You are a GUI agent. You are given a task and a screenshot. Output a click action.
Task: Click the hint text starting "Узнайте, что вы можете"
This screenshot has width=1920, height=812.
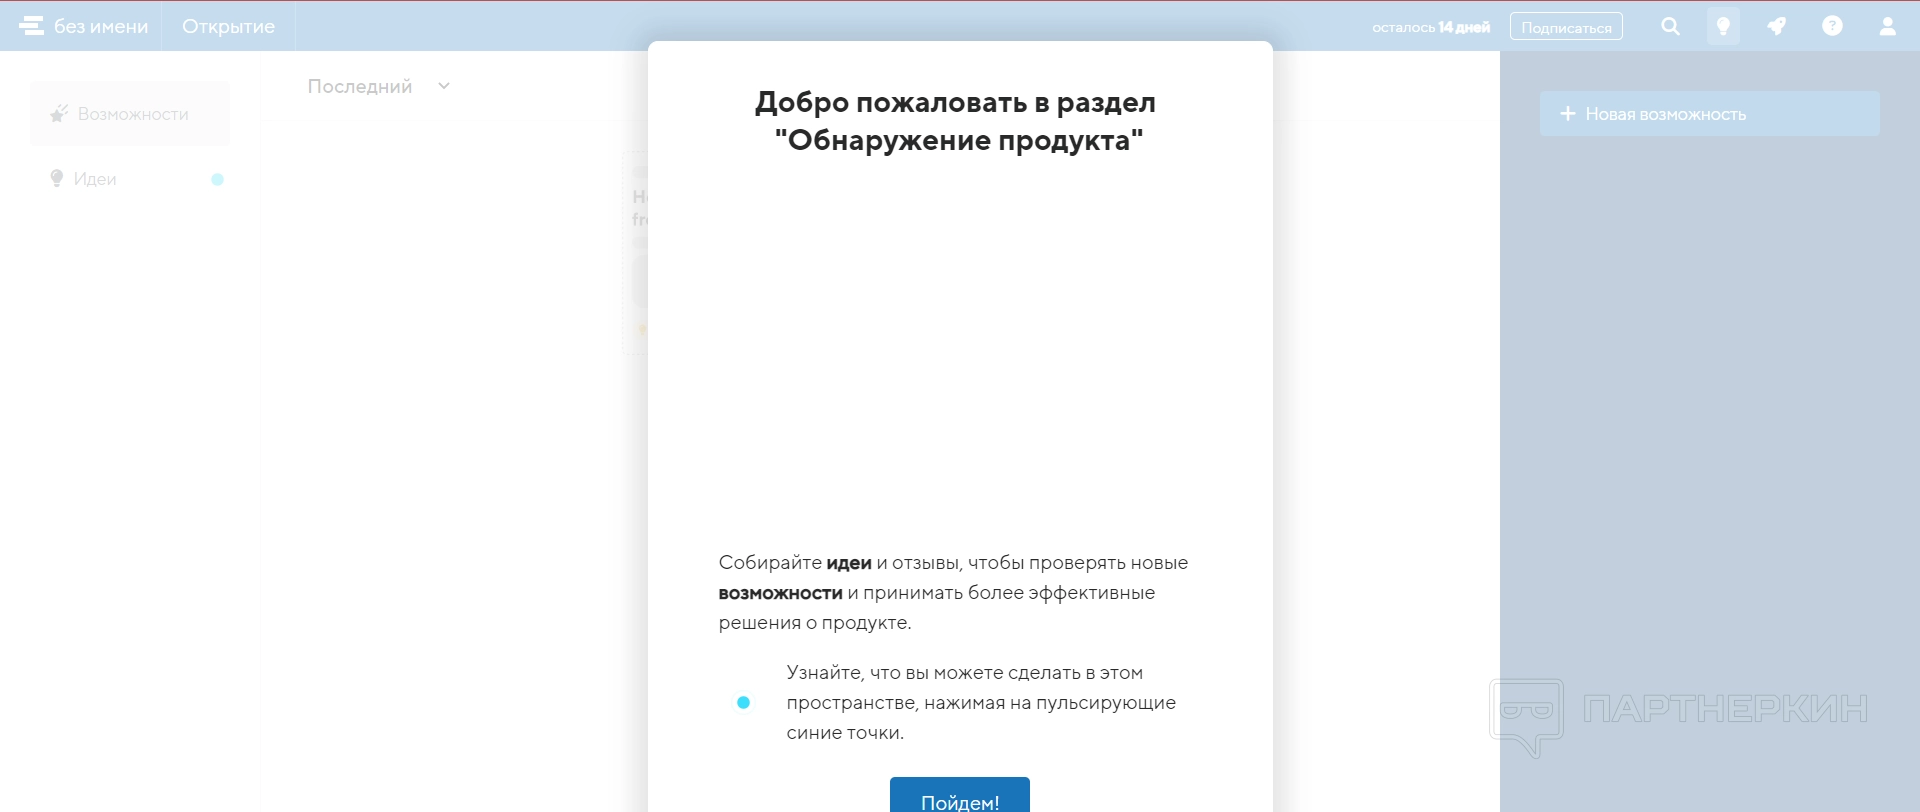click(981, 702)
